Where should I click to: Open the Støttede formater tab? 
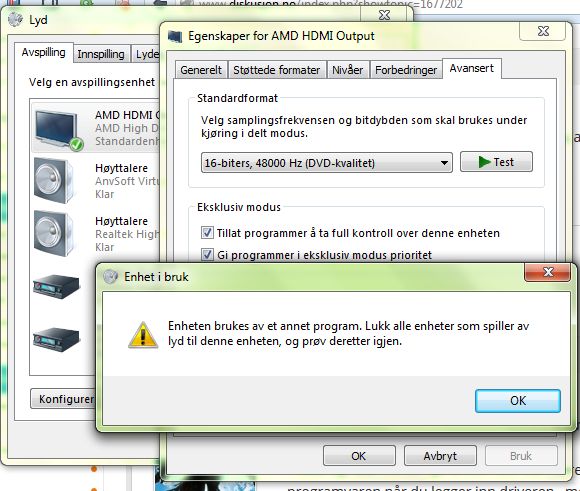(x=277, y=70)
